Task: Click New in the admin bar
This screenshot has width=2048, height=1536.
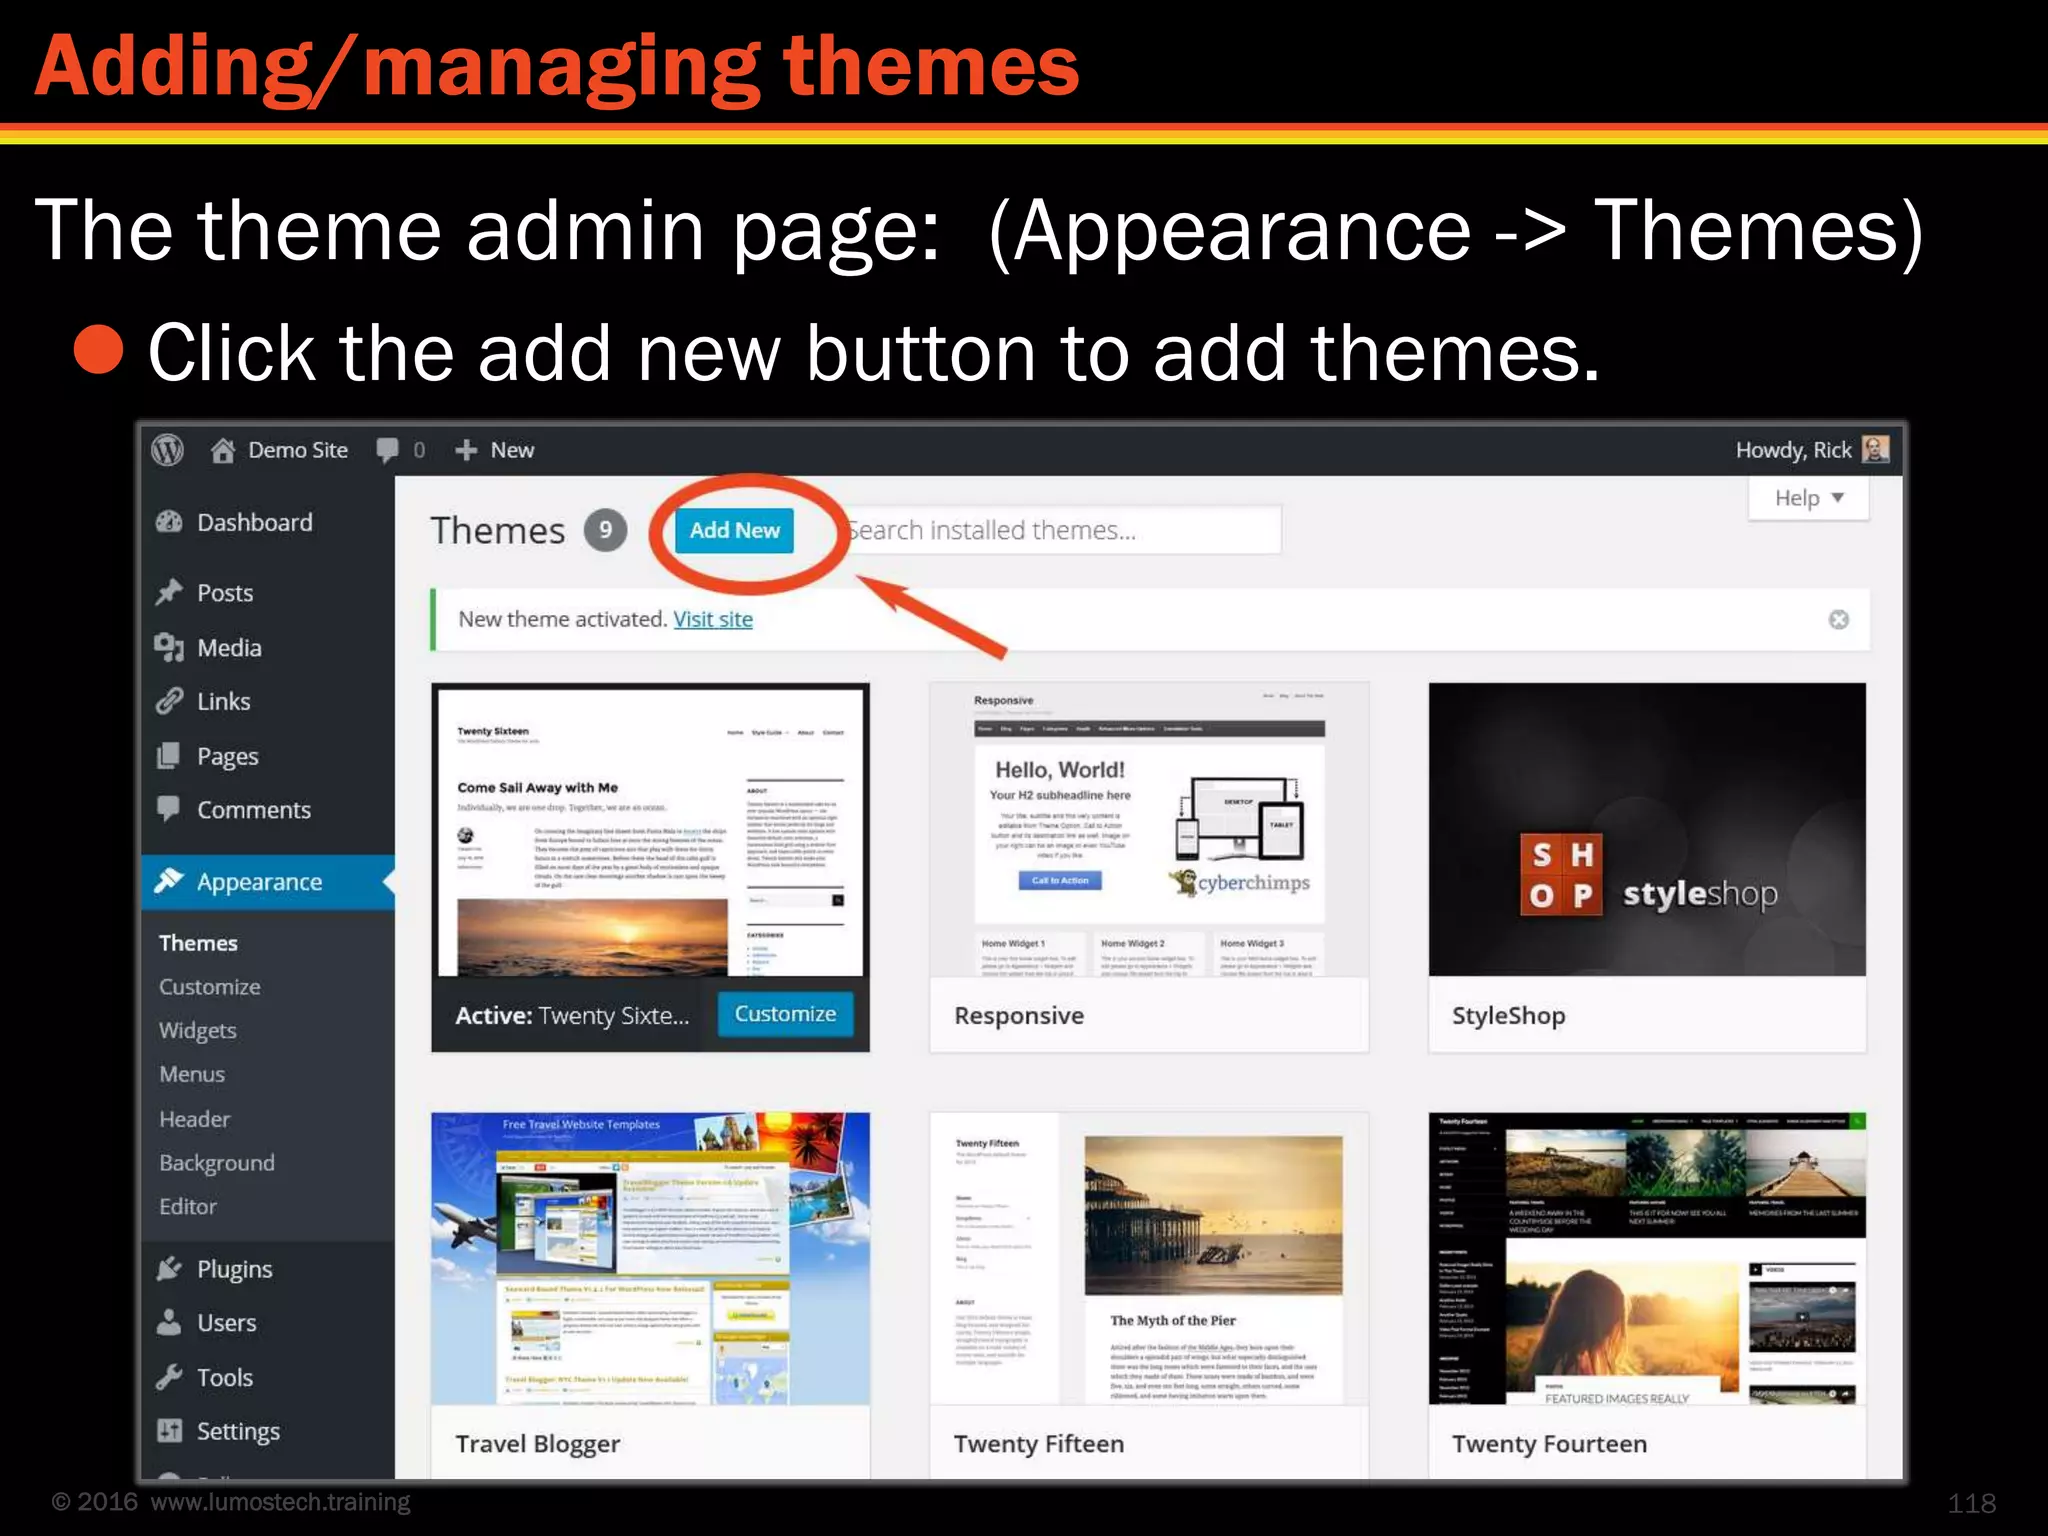Action: tap(512, 450)
